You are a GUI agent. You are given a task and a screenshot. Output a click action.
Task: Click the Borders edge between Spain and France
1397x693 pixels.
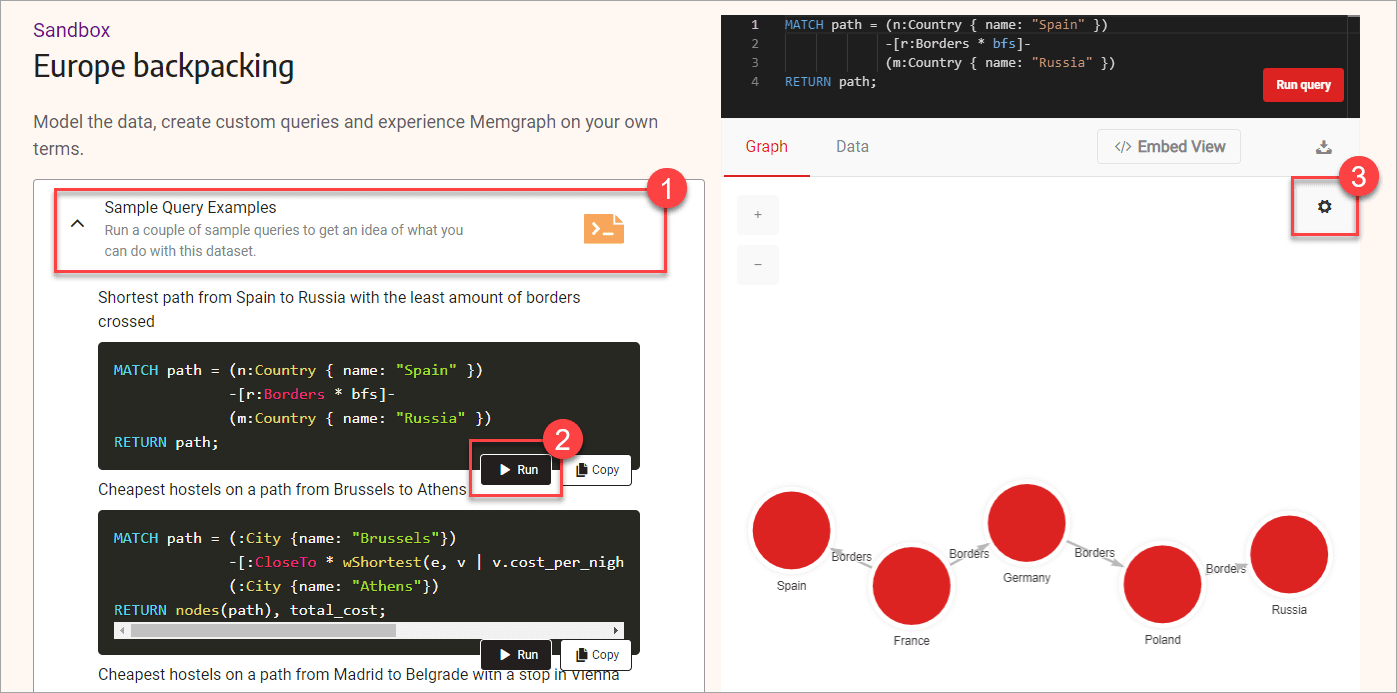coord(852,557)
